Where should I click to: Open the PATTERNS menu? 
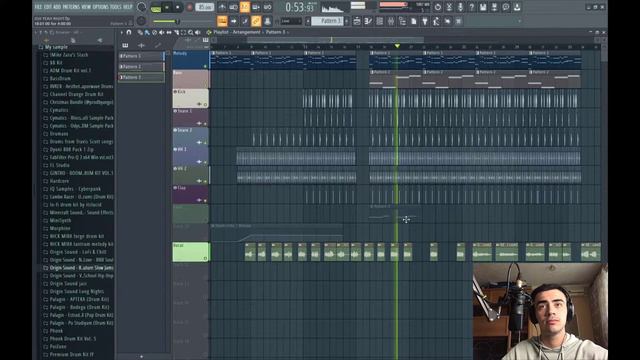click(71, 7)
